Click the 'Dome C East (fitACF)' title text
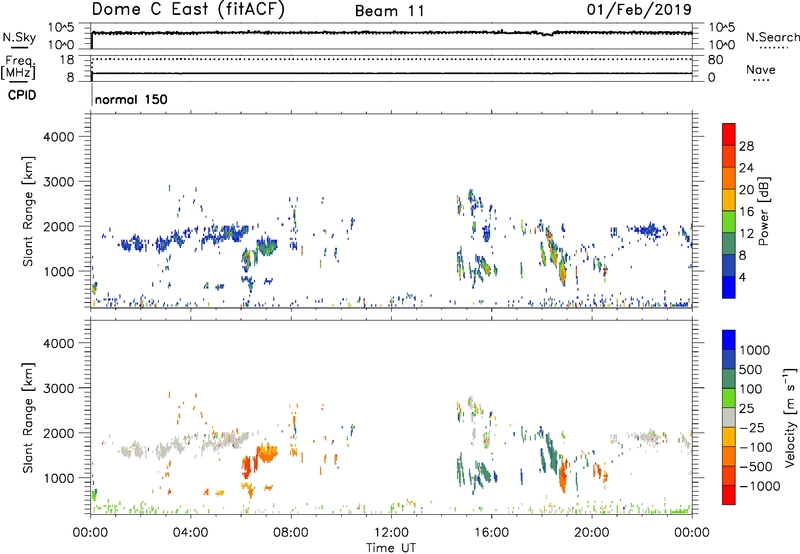Image resolution: width=800 pixels, height=554 pixels. tap(188, 10)
